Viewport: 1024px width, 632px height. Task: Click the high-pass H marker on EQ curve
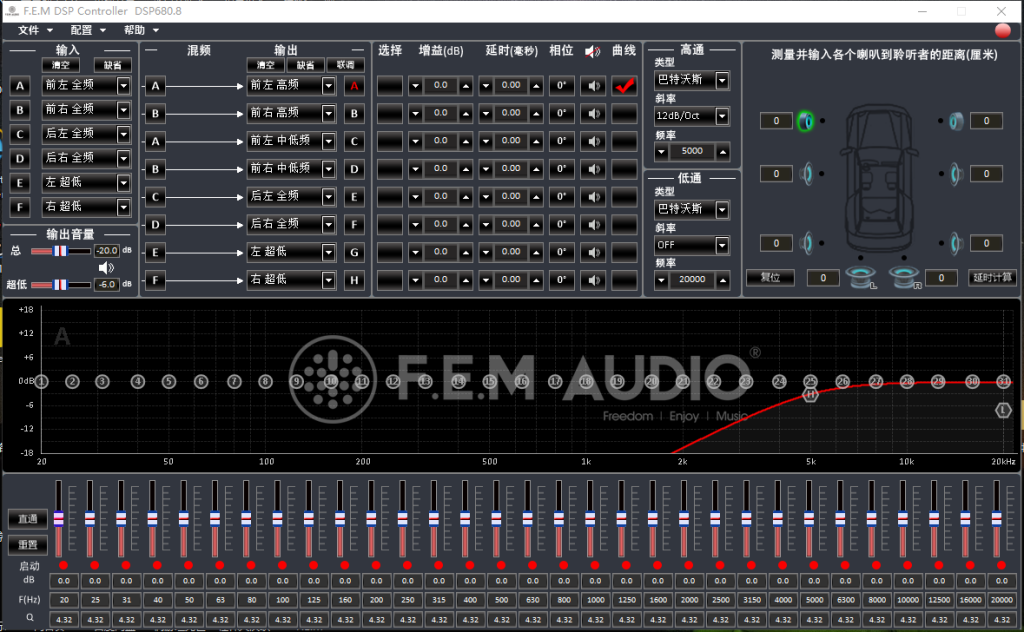point(810,394)
